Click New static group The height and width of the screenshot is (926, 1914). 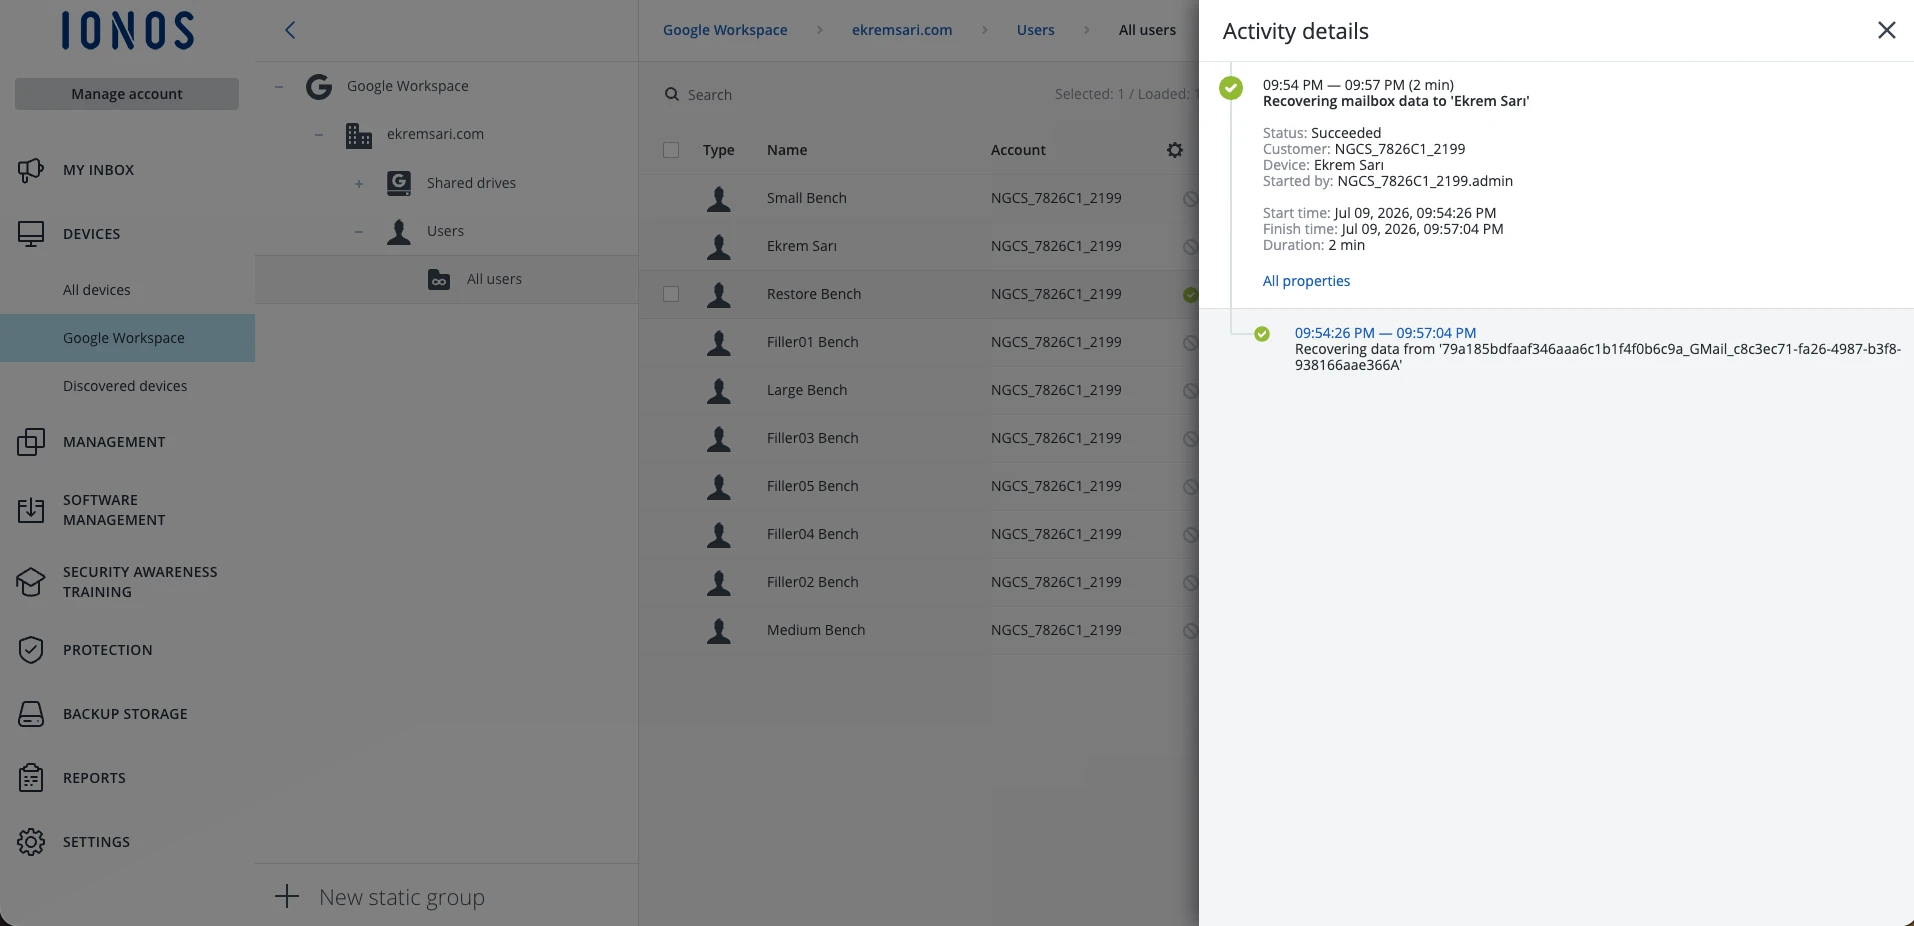(401, 897)
